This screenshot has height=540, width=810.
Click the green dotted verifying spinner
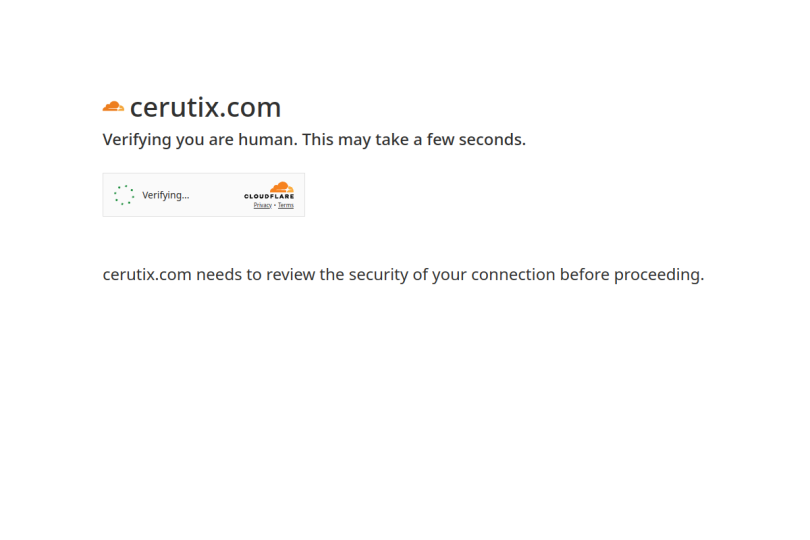124,195
